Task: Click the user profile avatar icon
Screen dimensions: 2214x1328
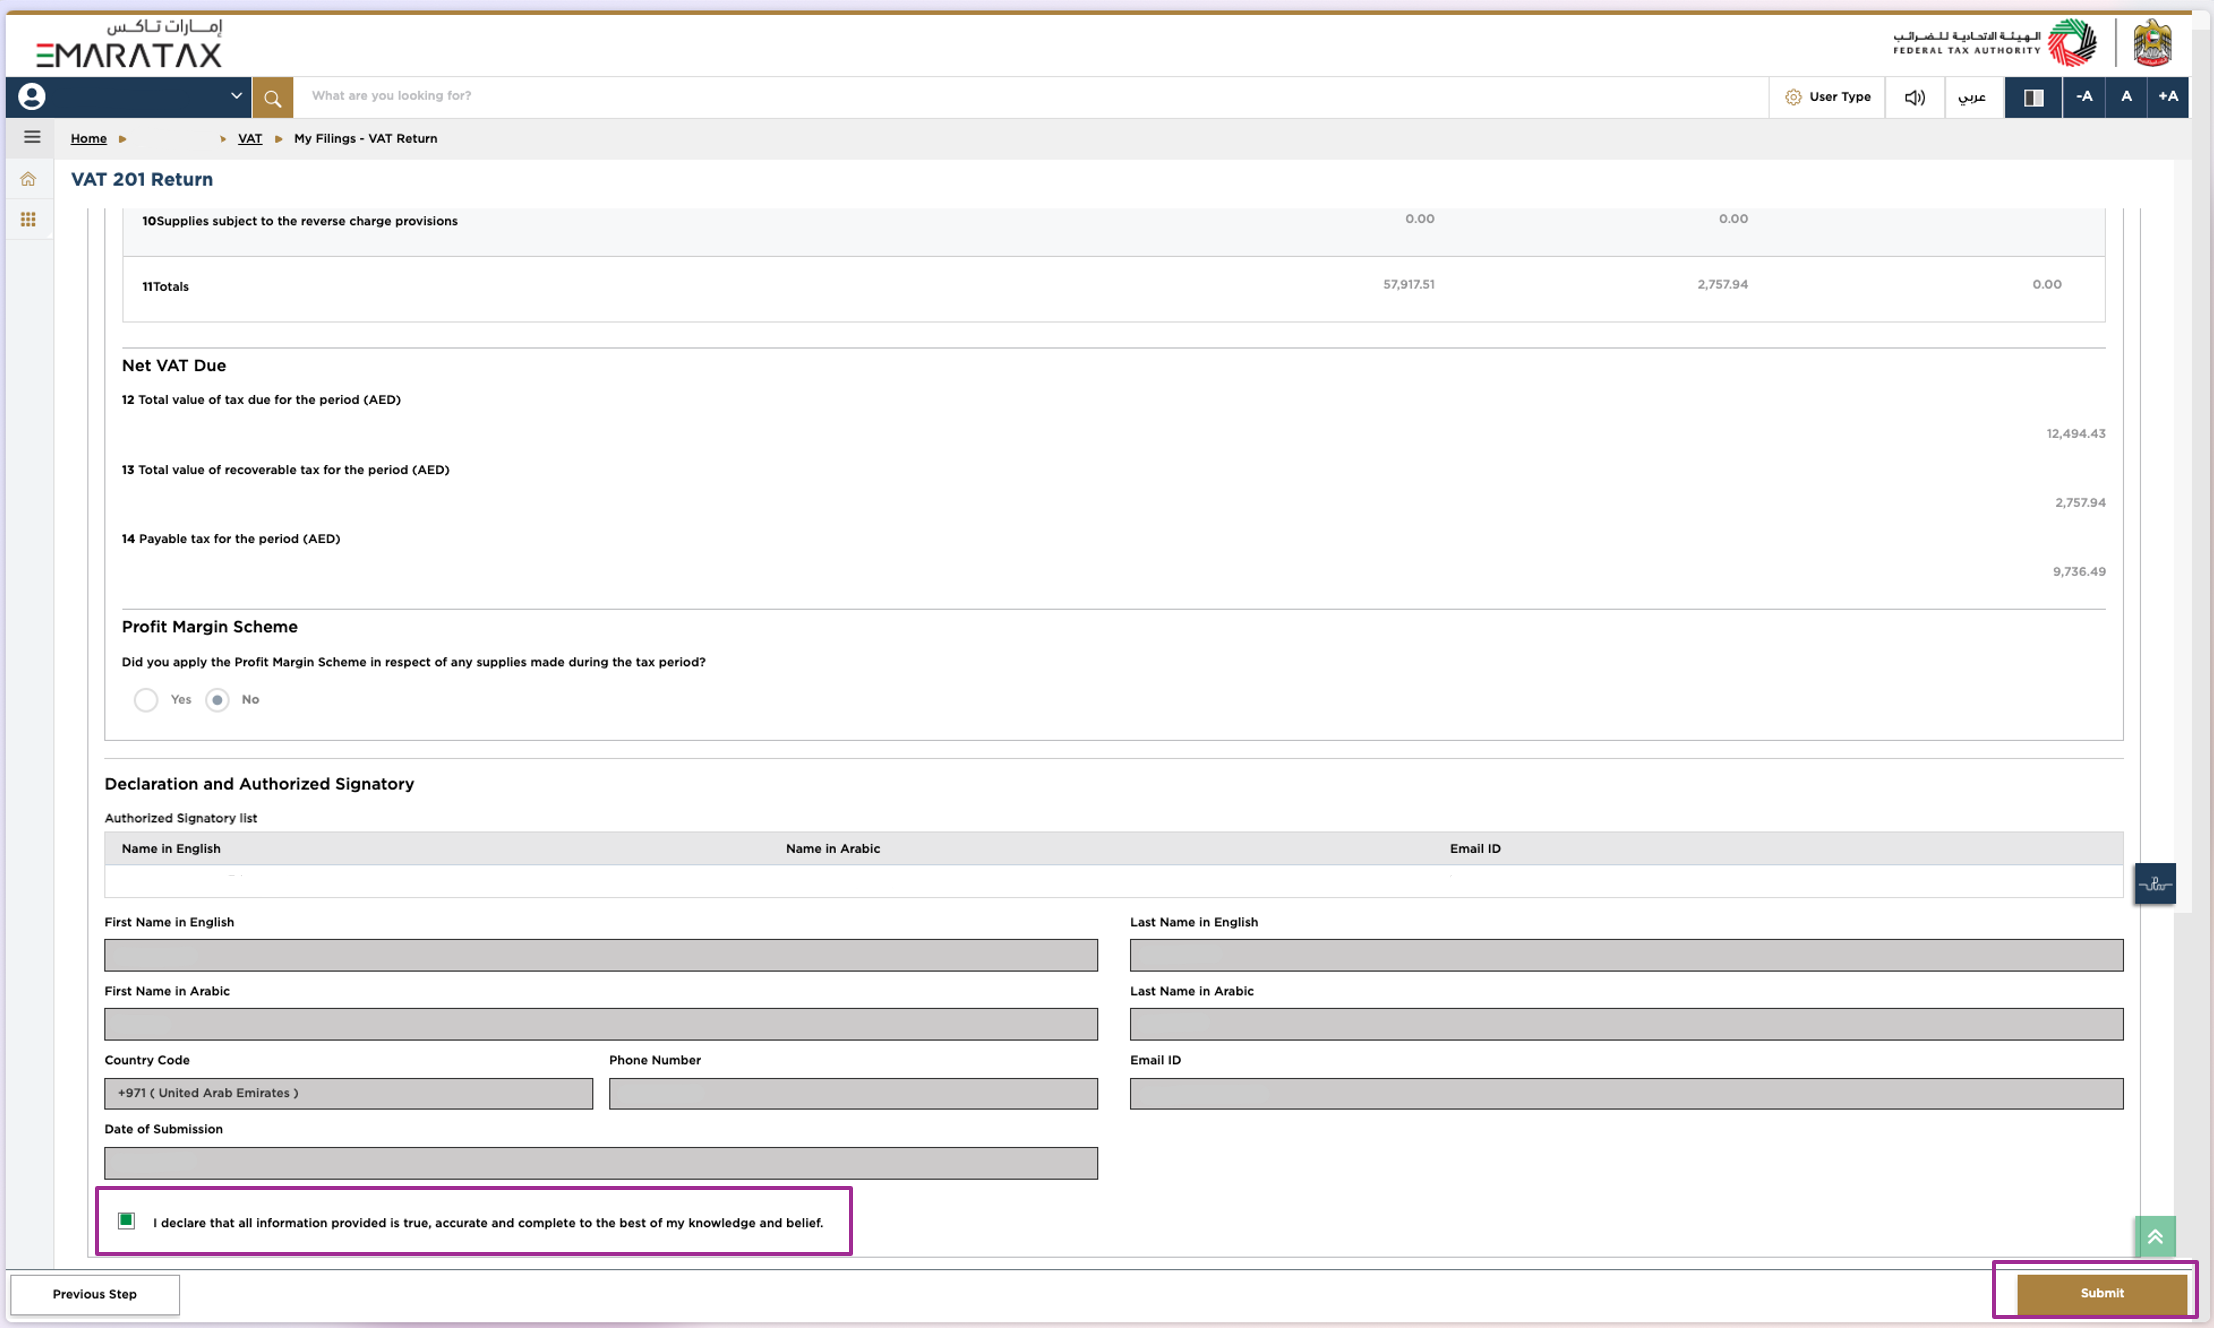Action: click(32, 96)
